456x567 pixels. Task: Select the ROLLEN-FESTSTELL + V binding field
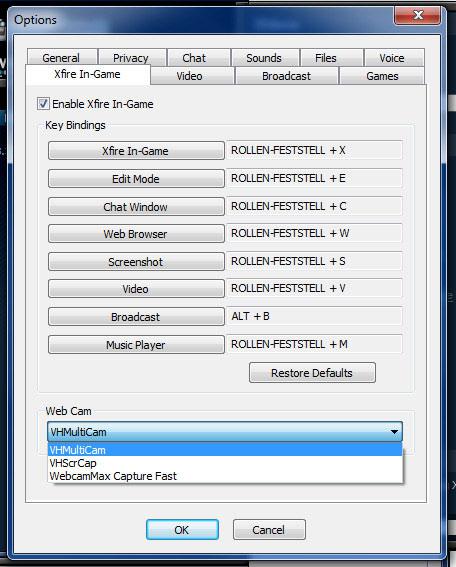tap(314, 288)
